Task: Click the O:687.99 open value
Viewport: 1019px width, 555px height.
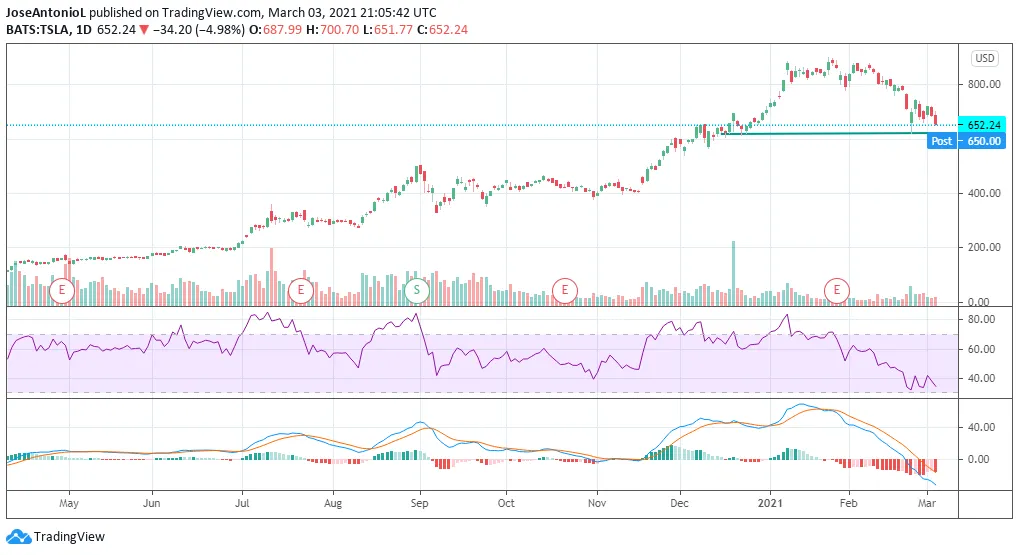Action: point(274,30)
